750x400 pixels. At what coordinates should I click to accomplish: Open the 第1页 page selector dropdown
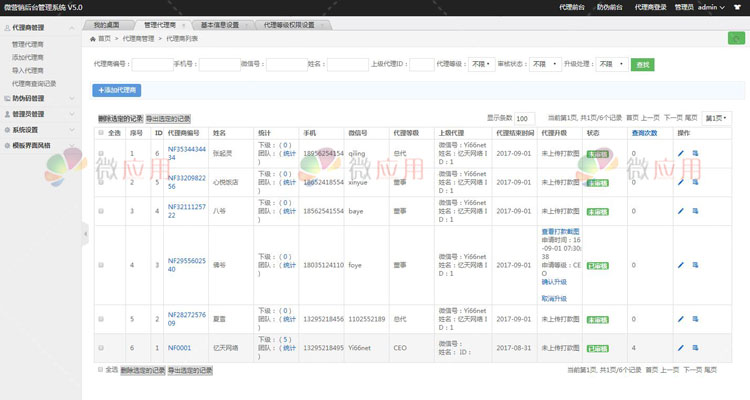pos(717,118)
